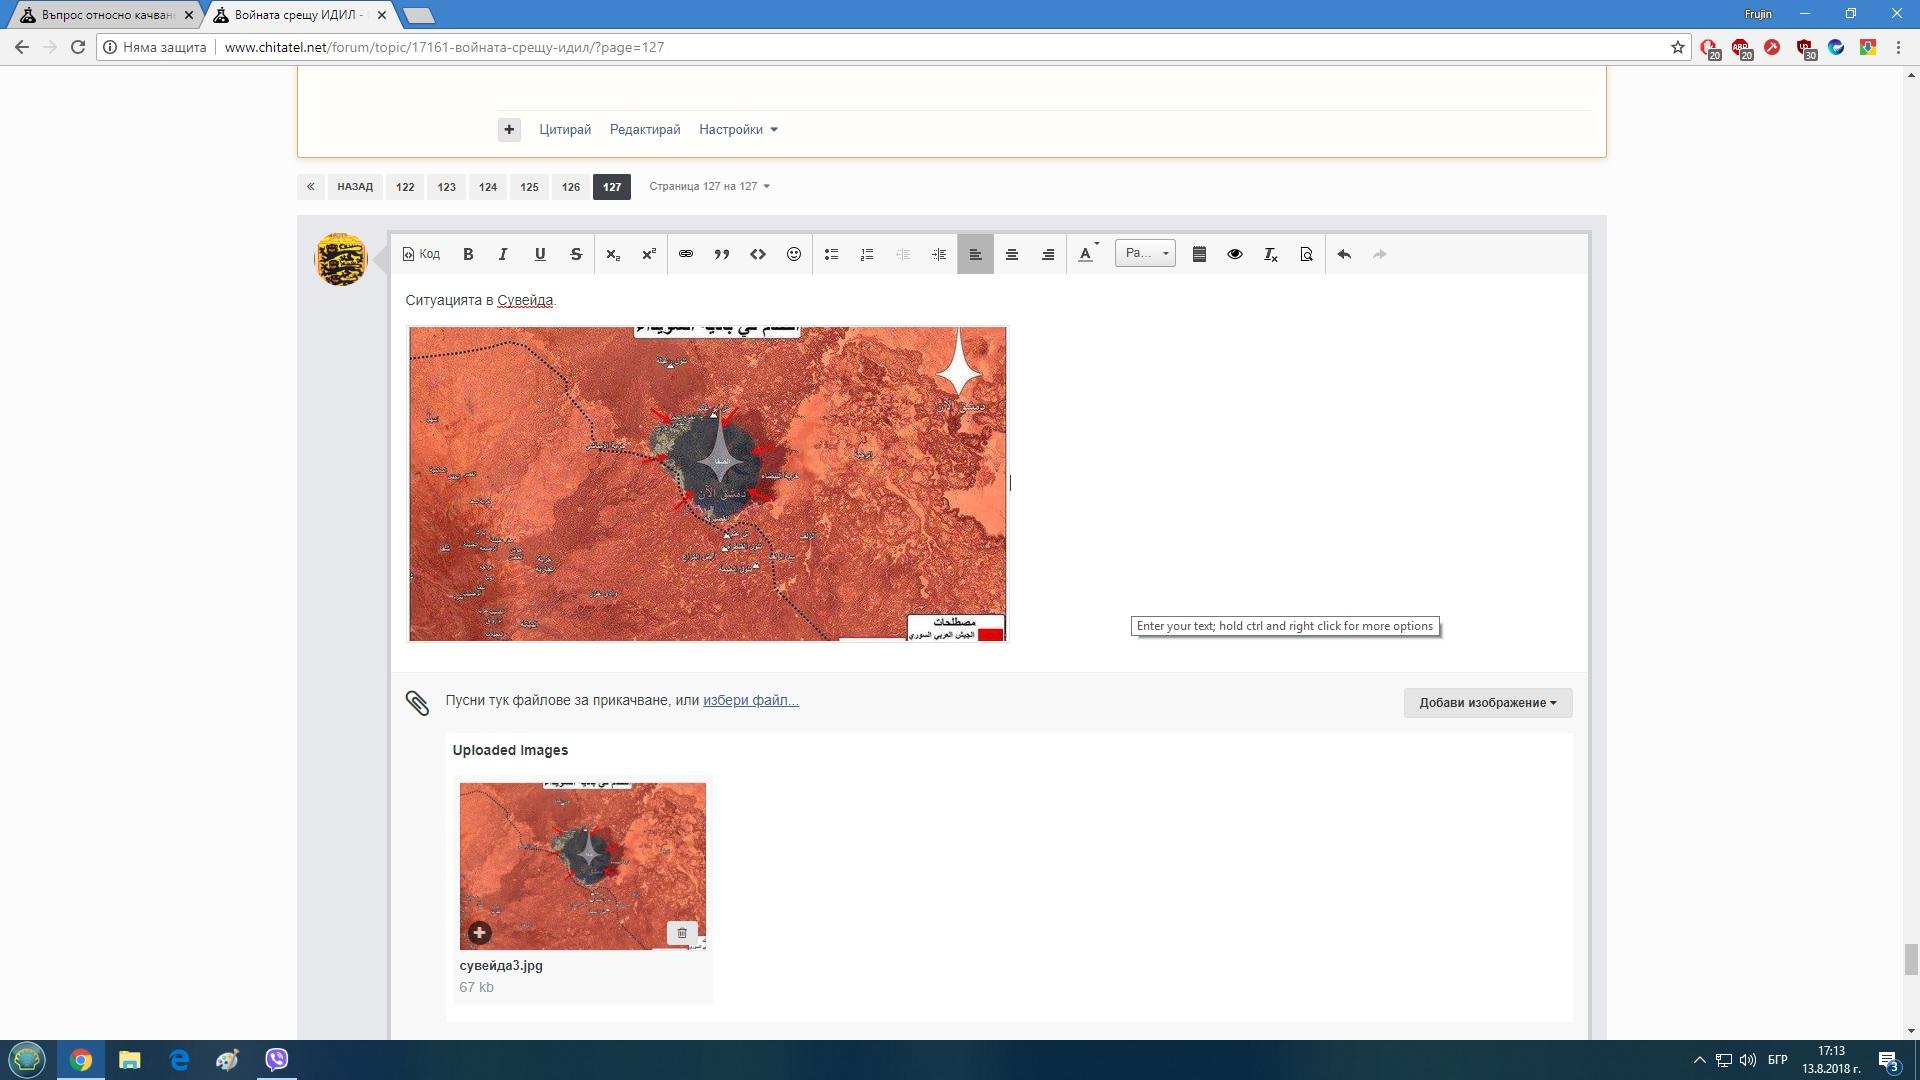Switch to the first browser tab
Image resolution: width=1920 pixels, height=1080 pixels.
100,15
